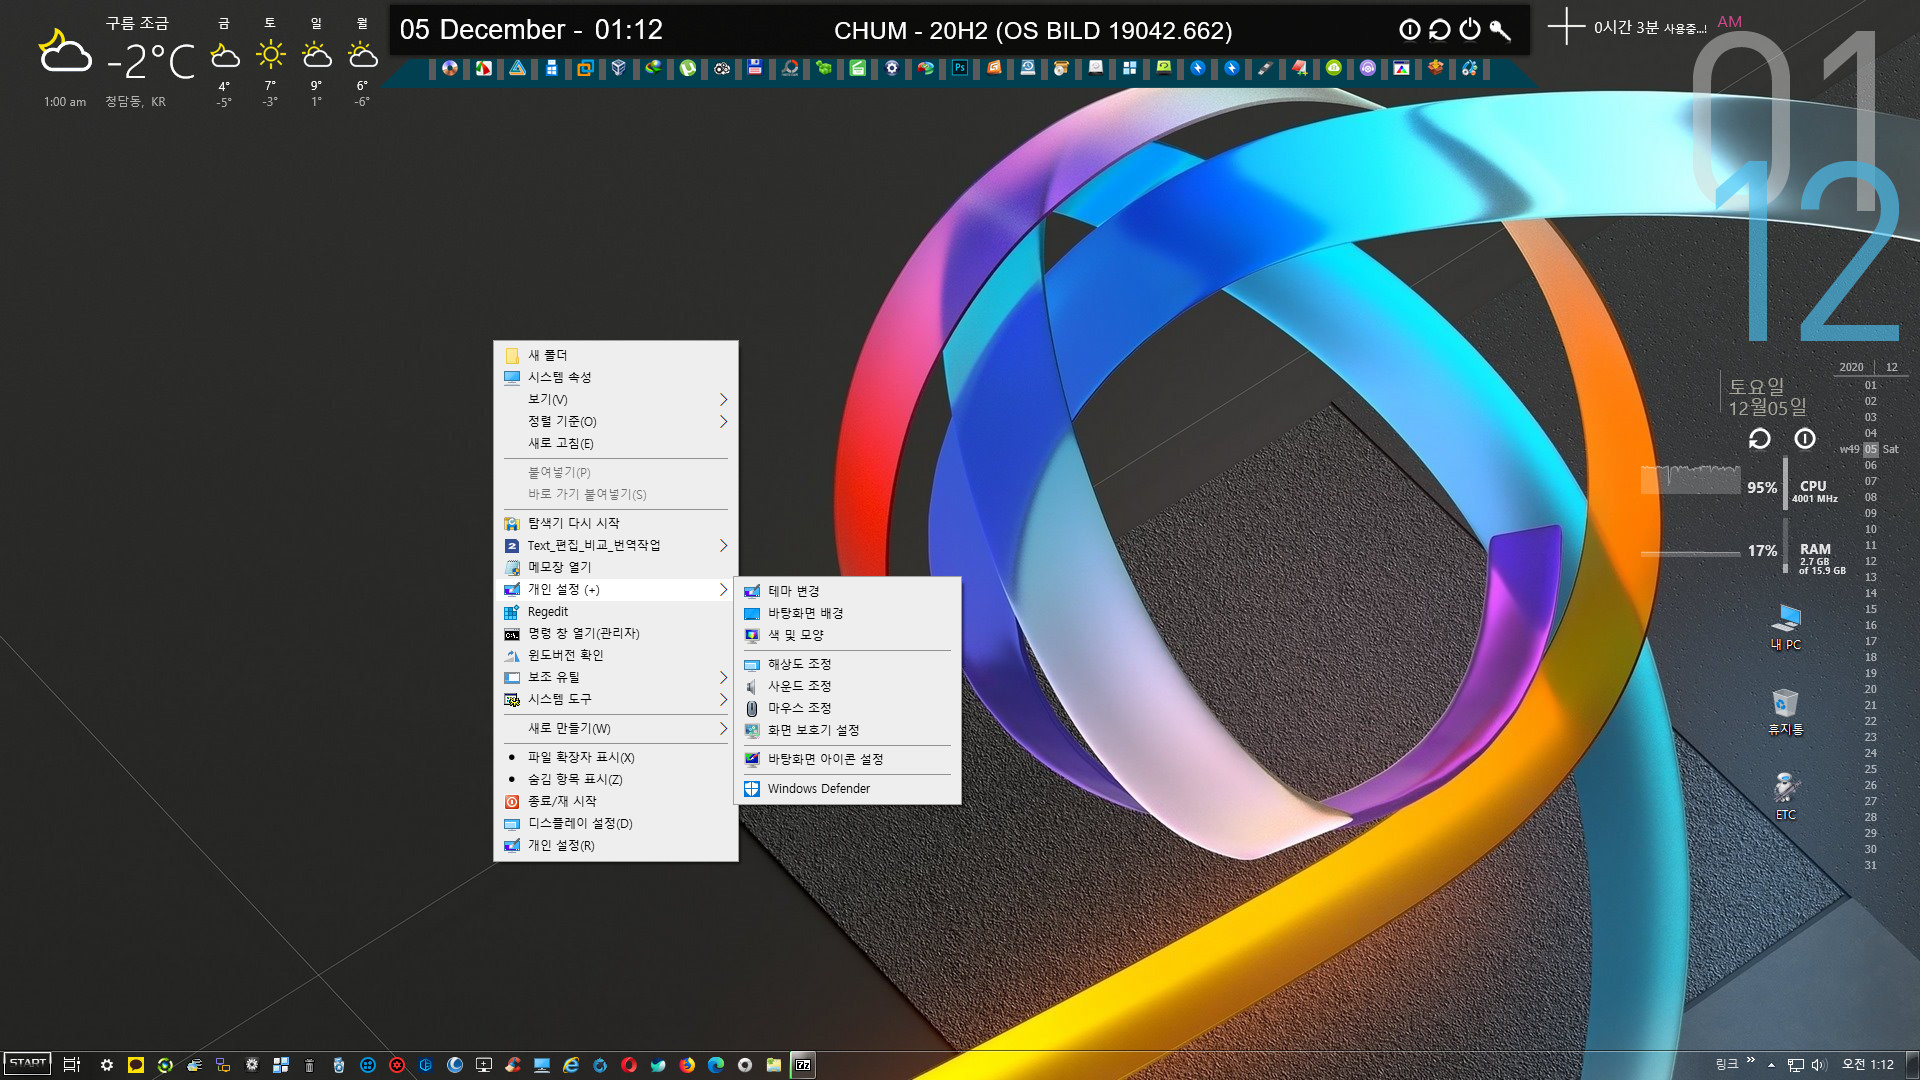Select 화면 보호기 설정 in submenu

click(848, 730)
